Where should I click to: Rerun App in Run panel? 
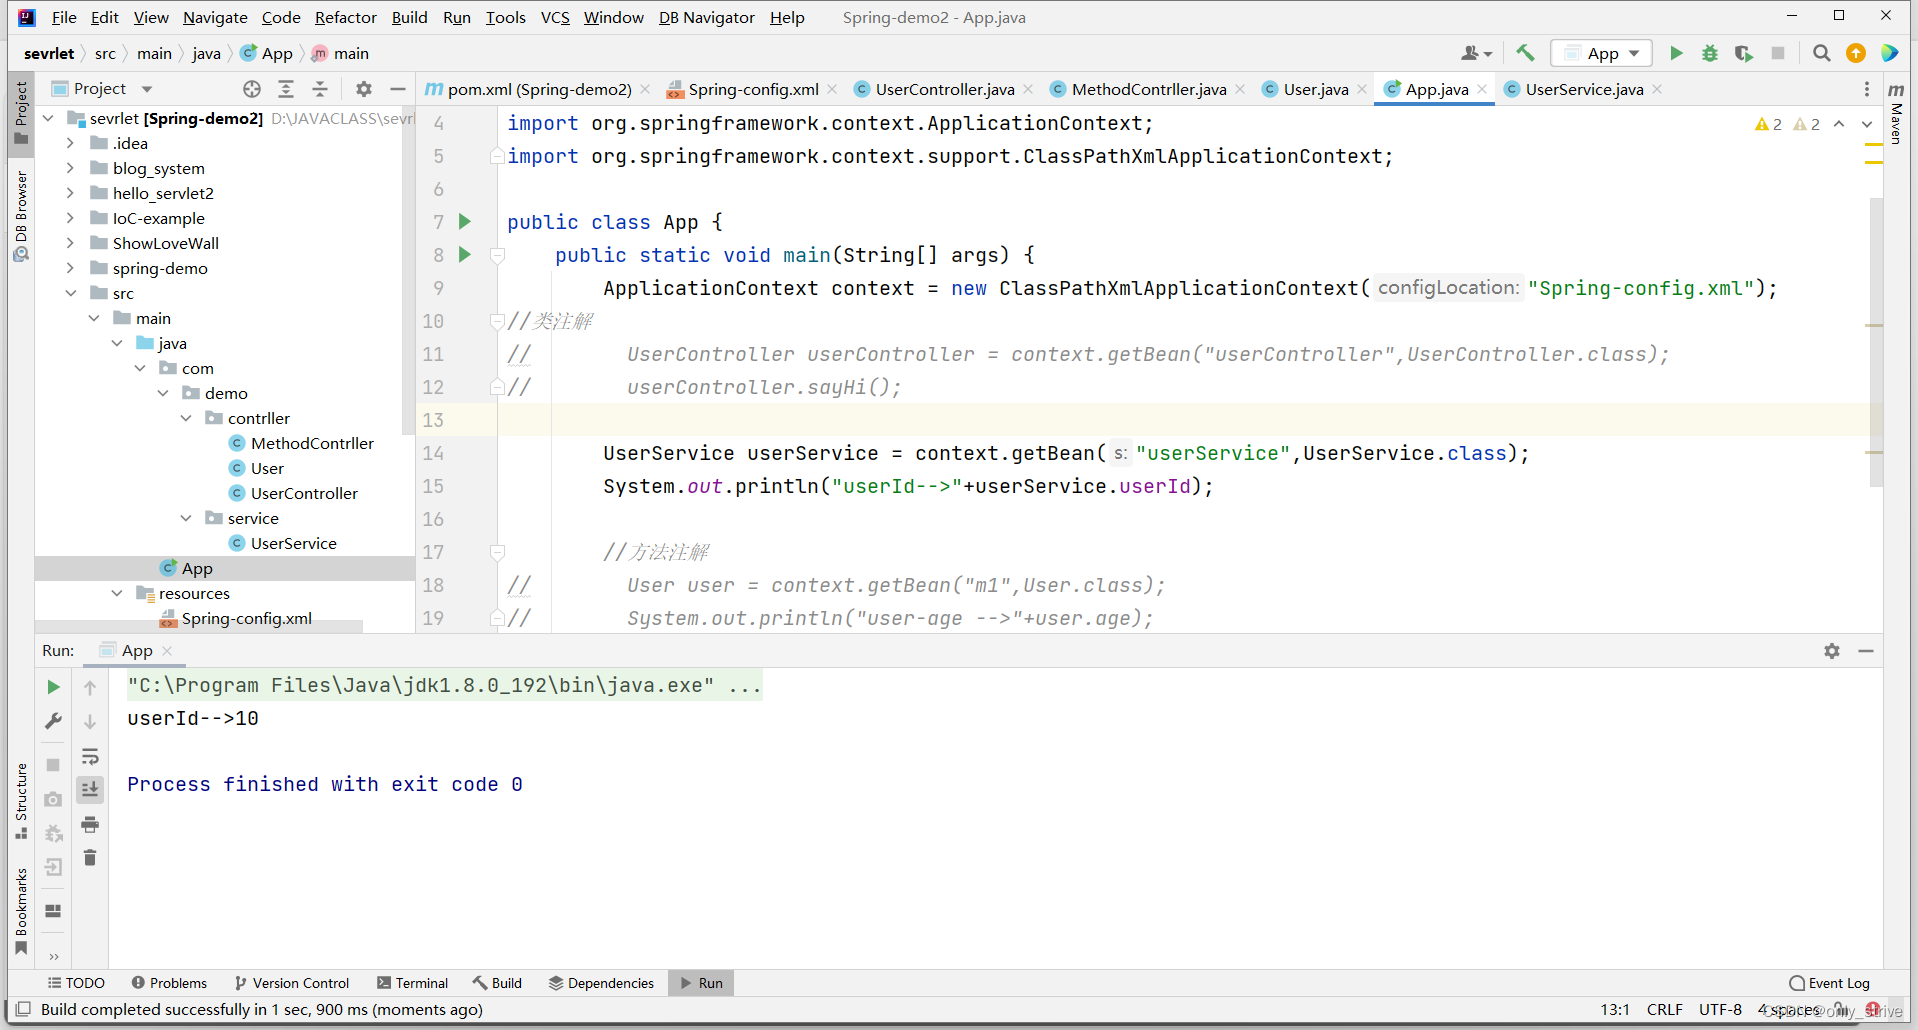[54, 687]
